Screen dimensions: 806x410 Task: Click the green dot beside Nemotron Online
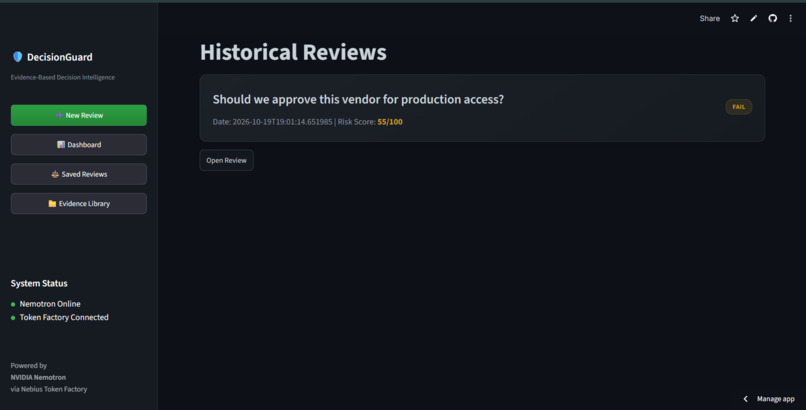13,304
